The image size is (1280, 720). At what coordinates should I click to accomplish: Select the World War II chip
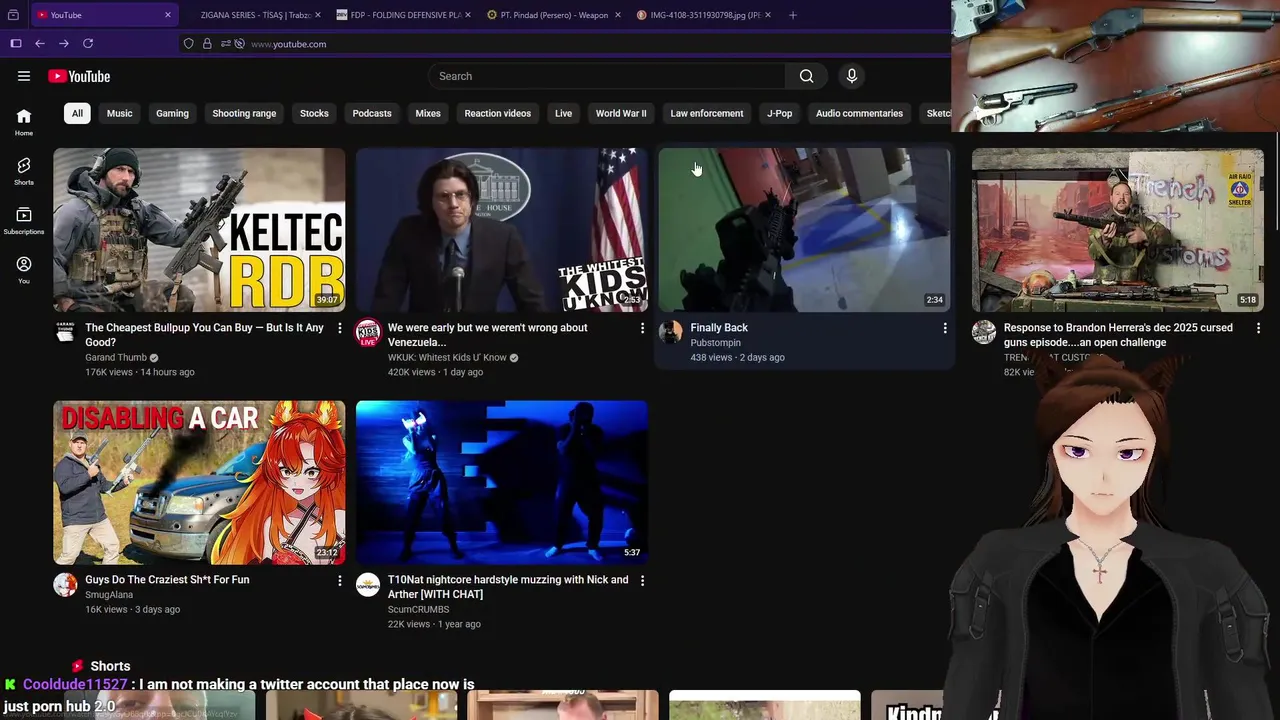pos(621,113)
